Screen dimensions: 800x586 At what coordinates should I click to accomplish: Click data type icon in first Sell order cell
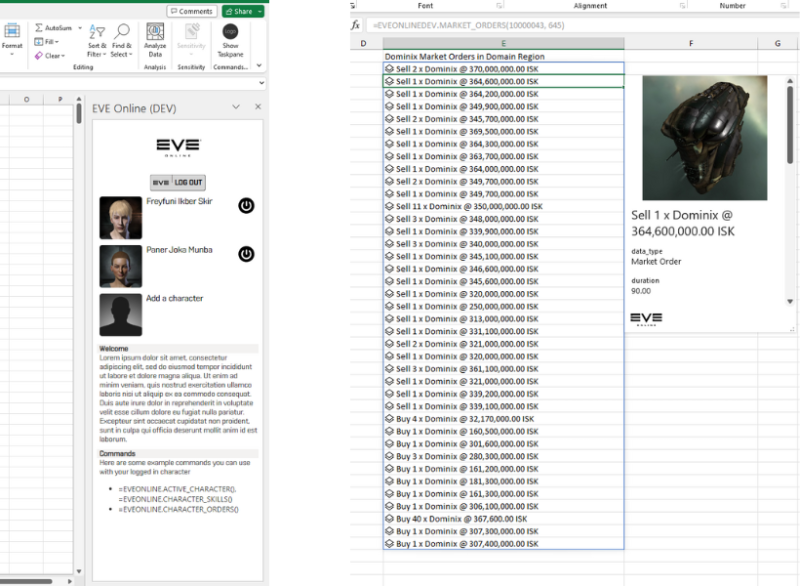point(390,70)
